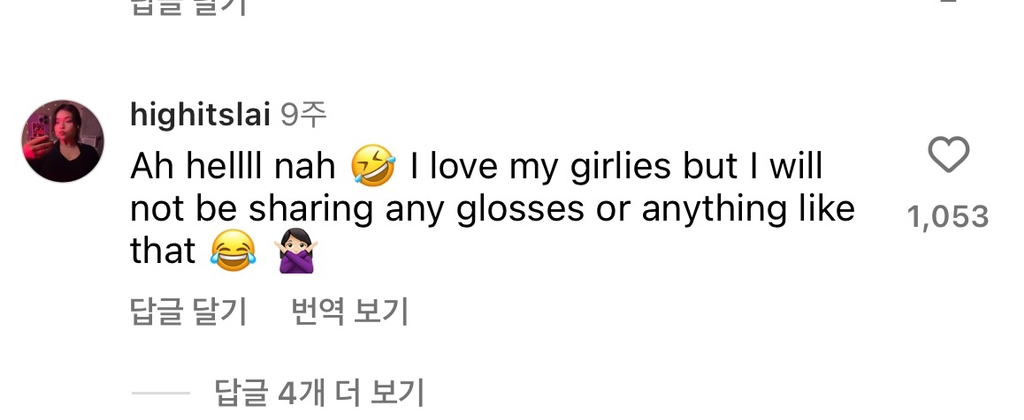Open highitslai's profile picture

(x=63, y=141)
